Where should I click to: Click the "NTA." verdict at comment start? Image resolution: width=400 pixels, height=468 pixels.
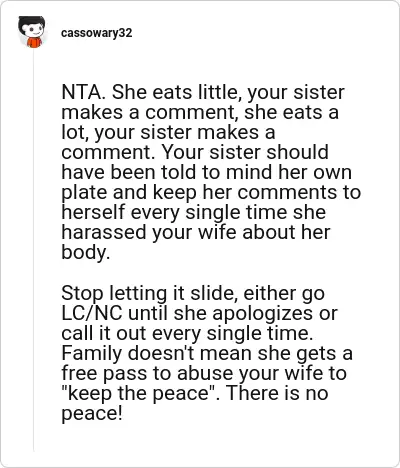point(83,92)
